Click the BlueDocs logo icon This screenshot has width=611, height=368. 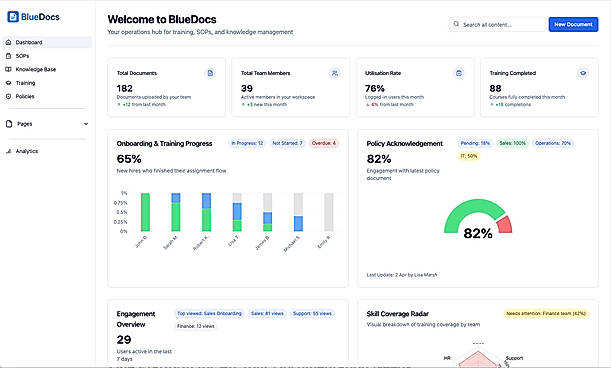tap(13, 17)
